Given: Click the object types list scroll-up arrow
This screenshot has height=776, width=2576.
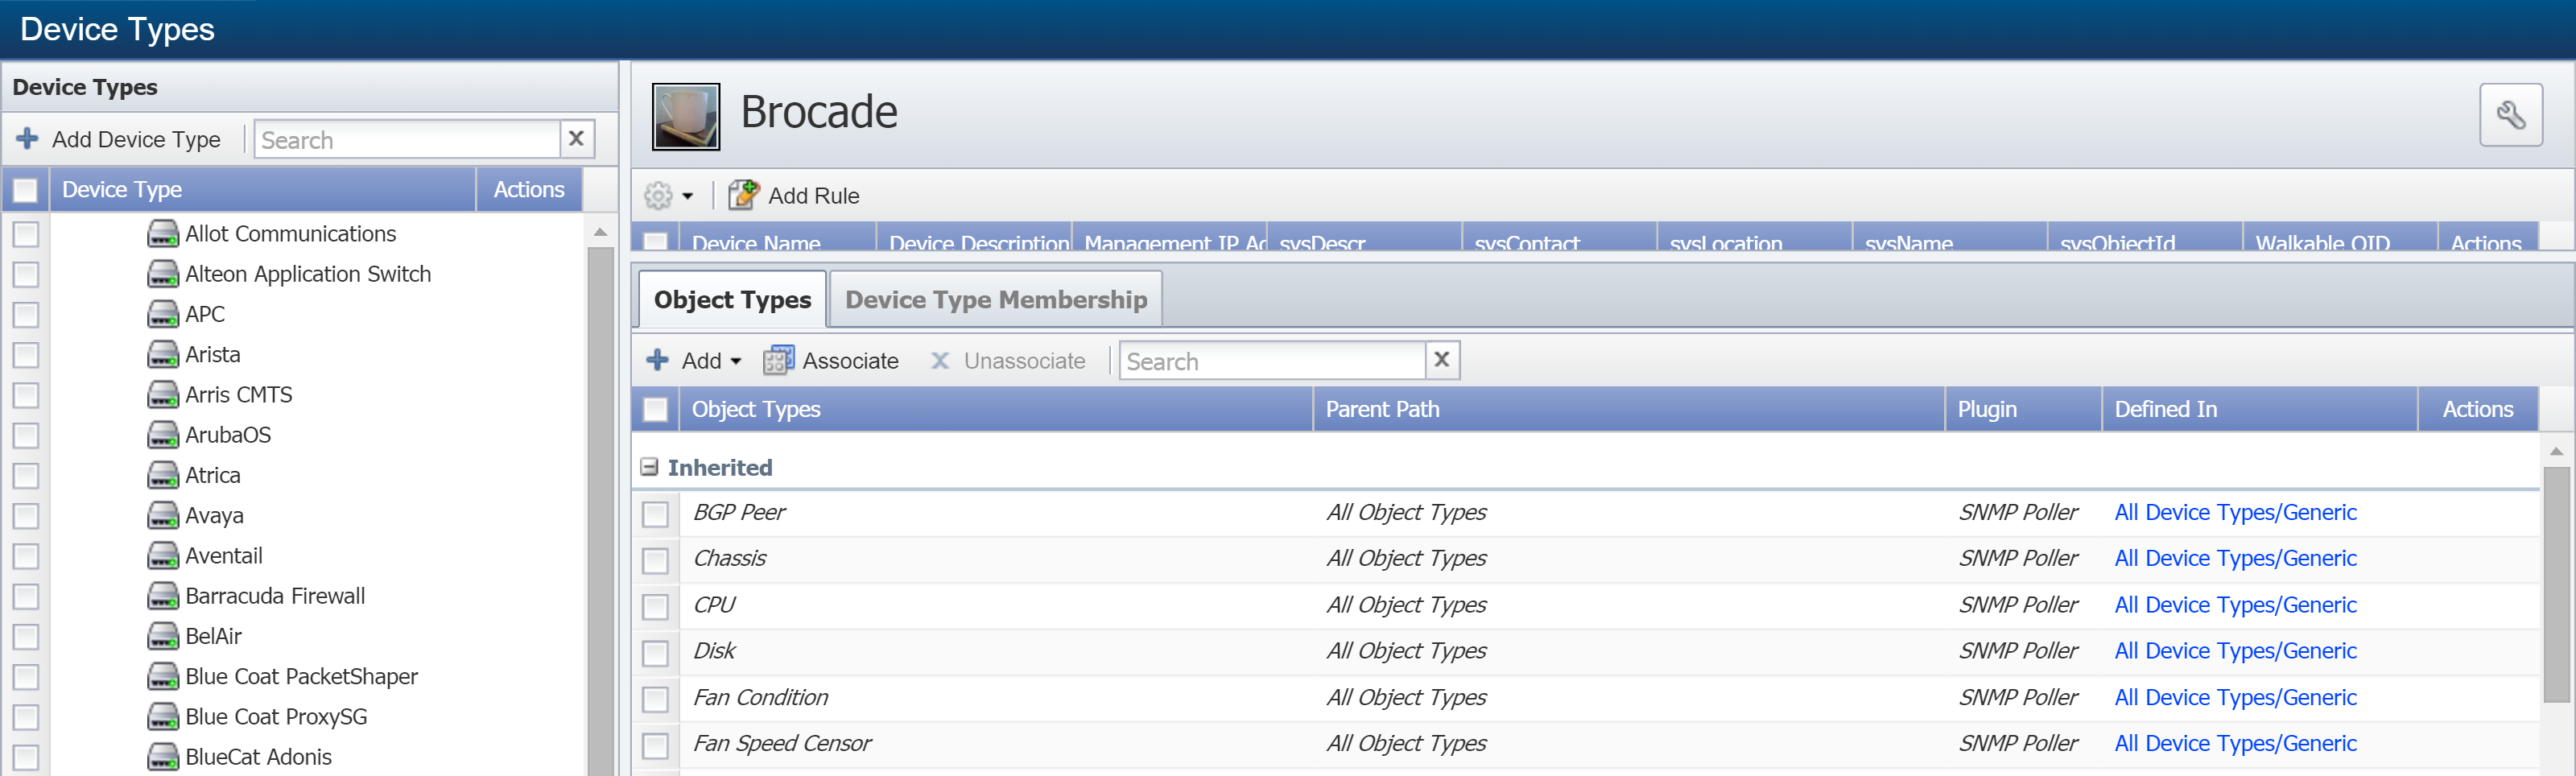Looking at the screenshot, I should click(x=2556, y=452).
